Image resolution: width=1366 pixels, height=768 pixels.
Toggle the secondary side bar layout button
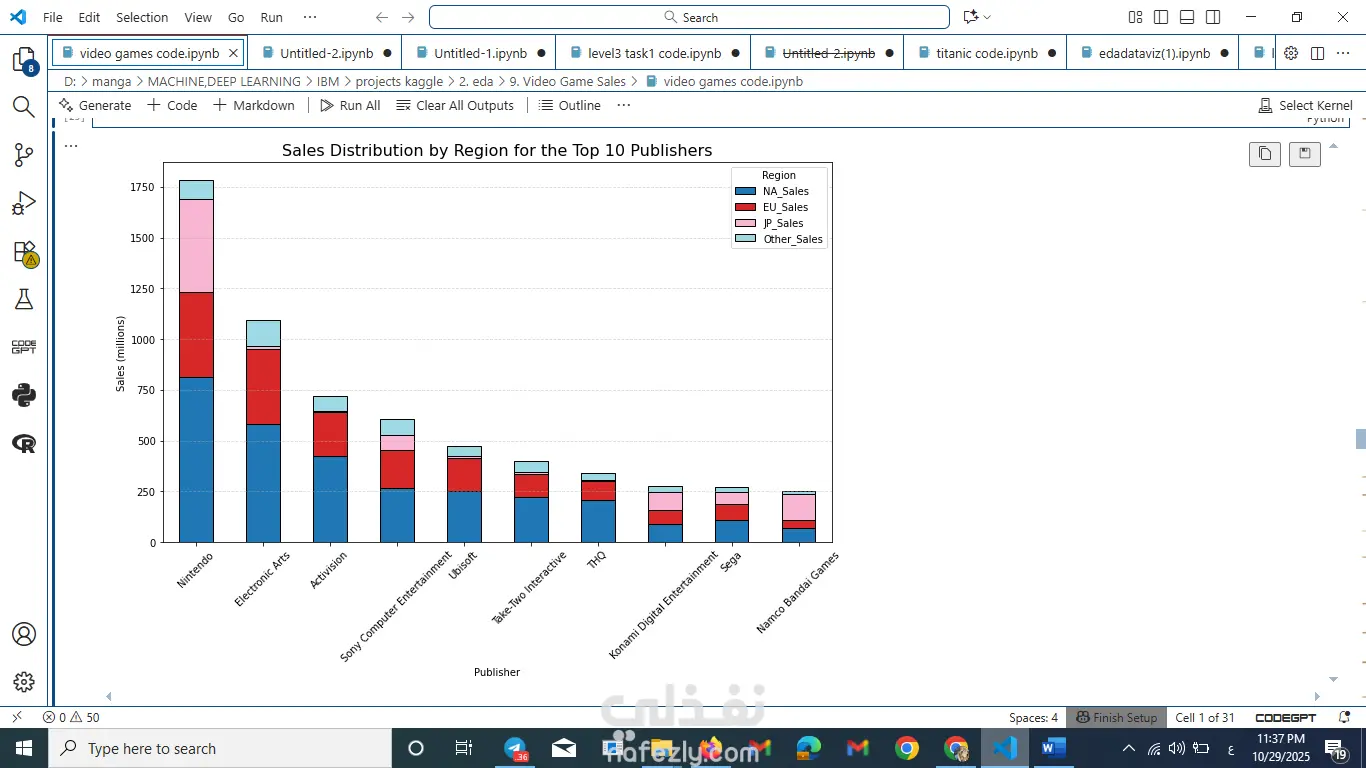tap(1213, 17)
